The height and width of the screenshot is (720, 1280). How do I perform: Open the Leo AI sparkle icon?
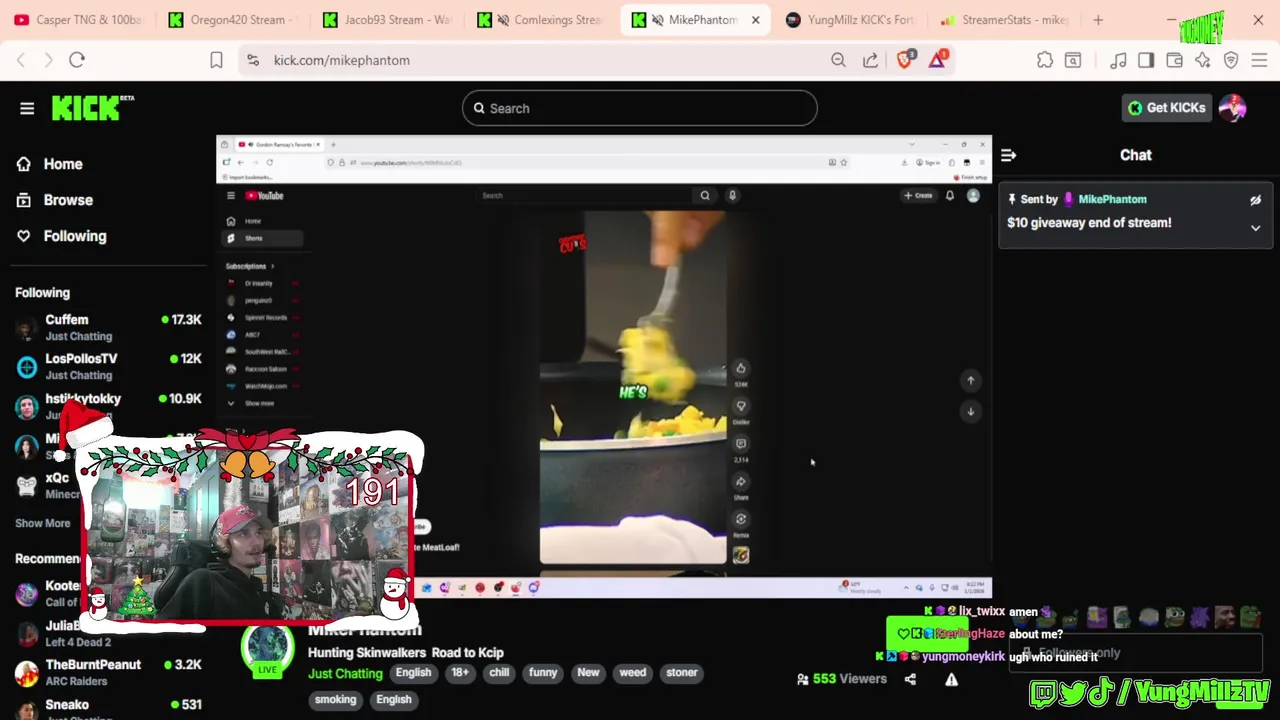click(1203, 60)
